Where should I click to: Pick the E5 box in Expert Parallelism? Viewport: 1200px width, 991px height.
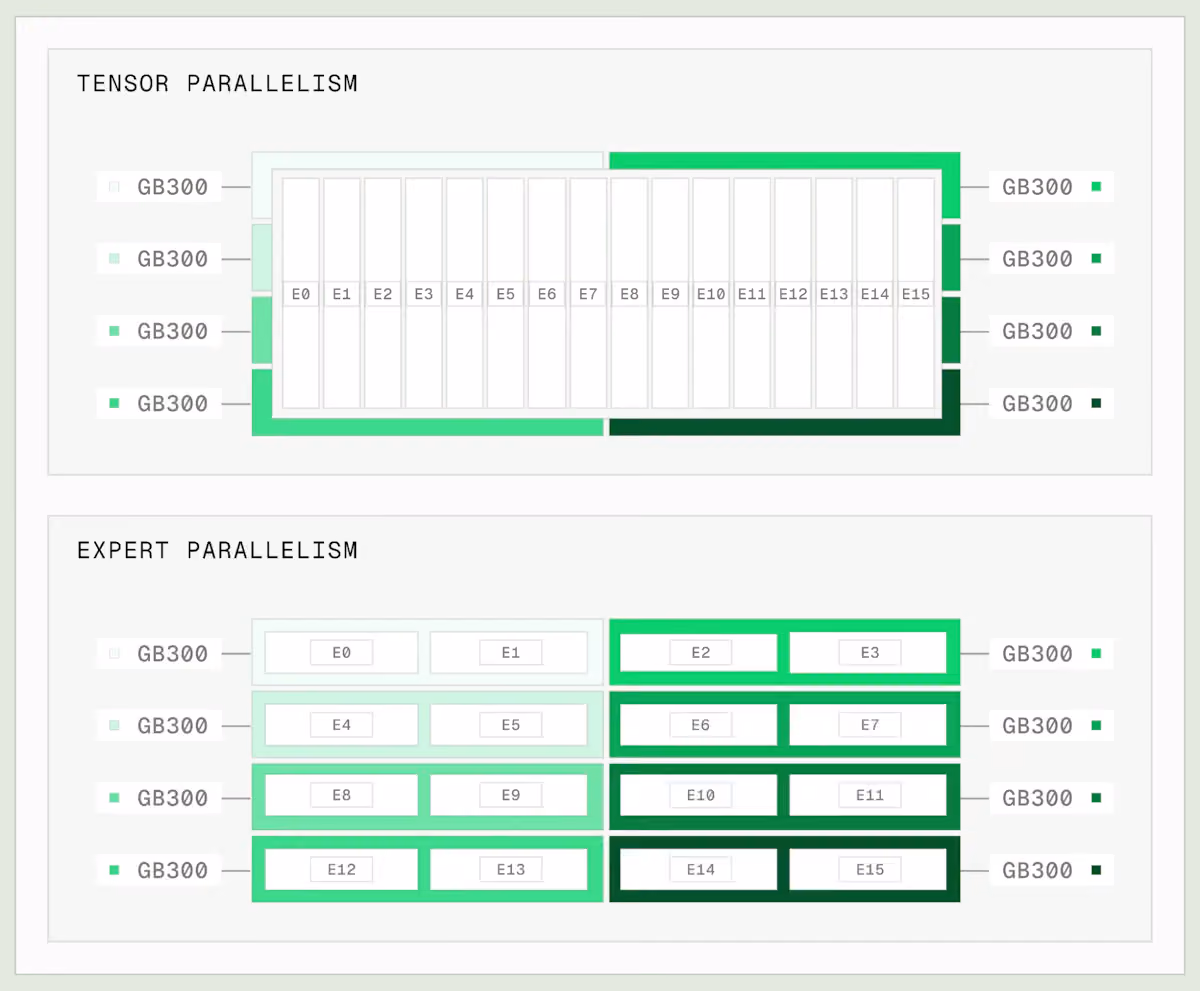(509, 725)
